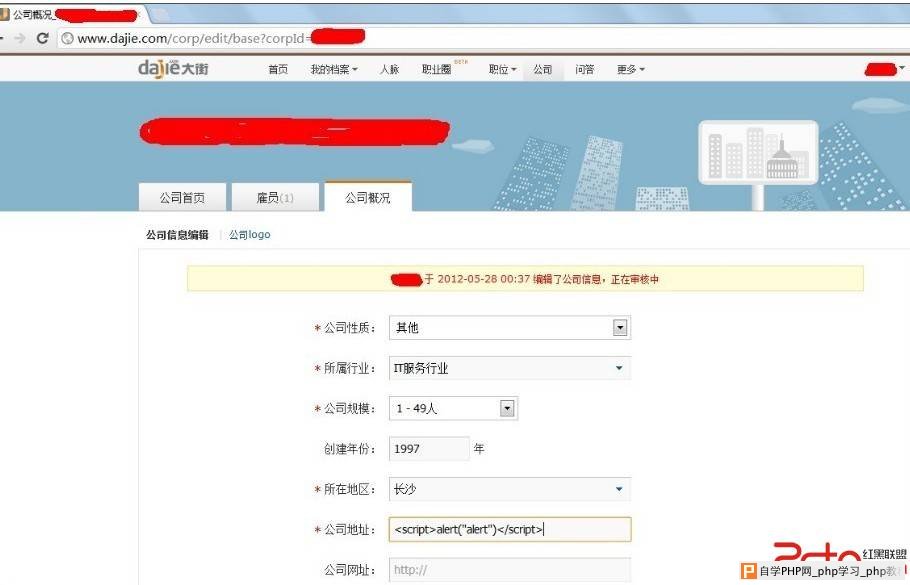
Task: Click the 公司规模 field label
Action: (x=349, y=409)
